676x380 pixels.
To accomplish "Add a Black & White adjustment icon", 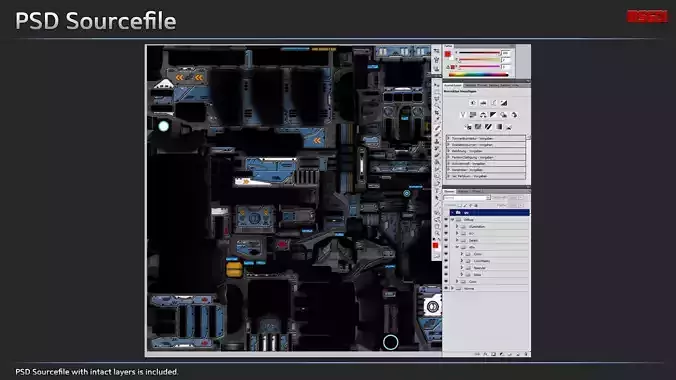I will pyautogui.click(x=493, y=115).
